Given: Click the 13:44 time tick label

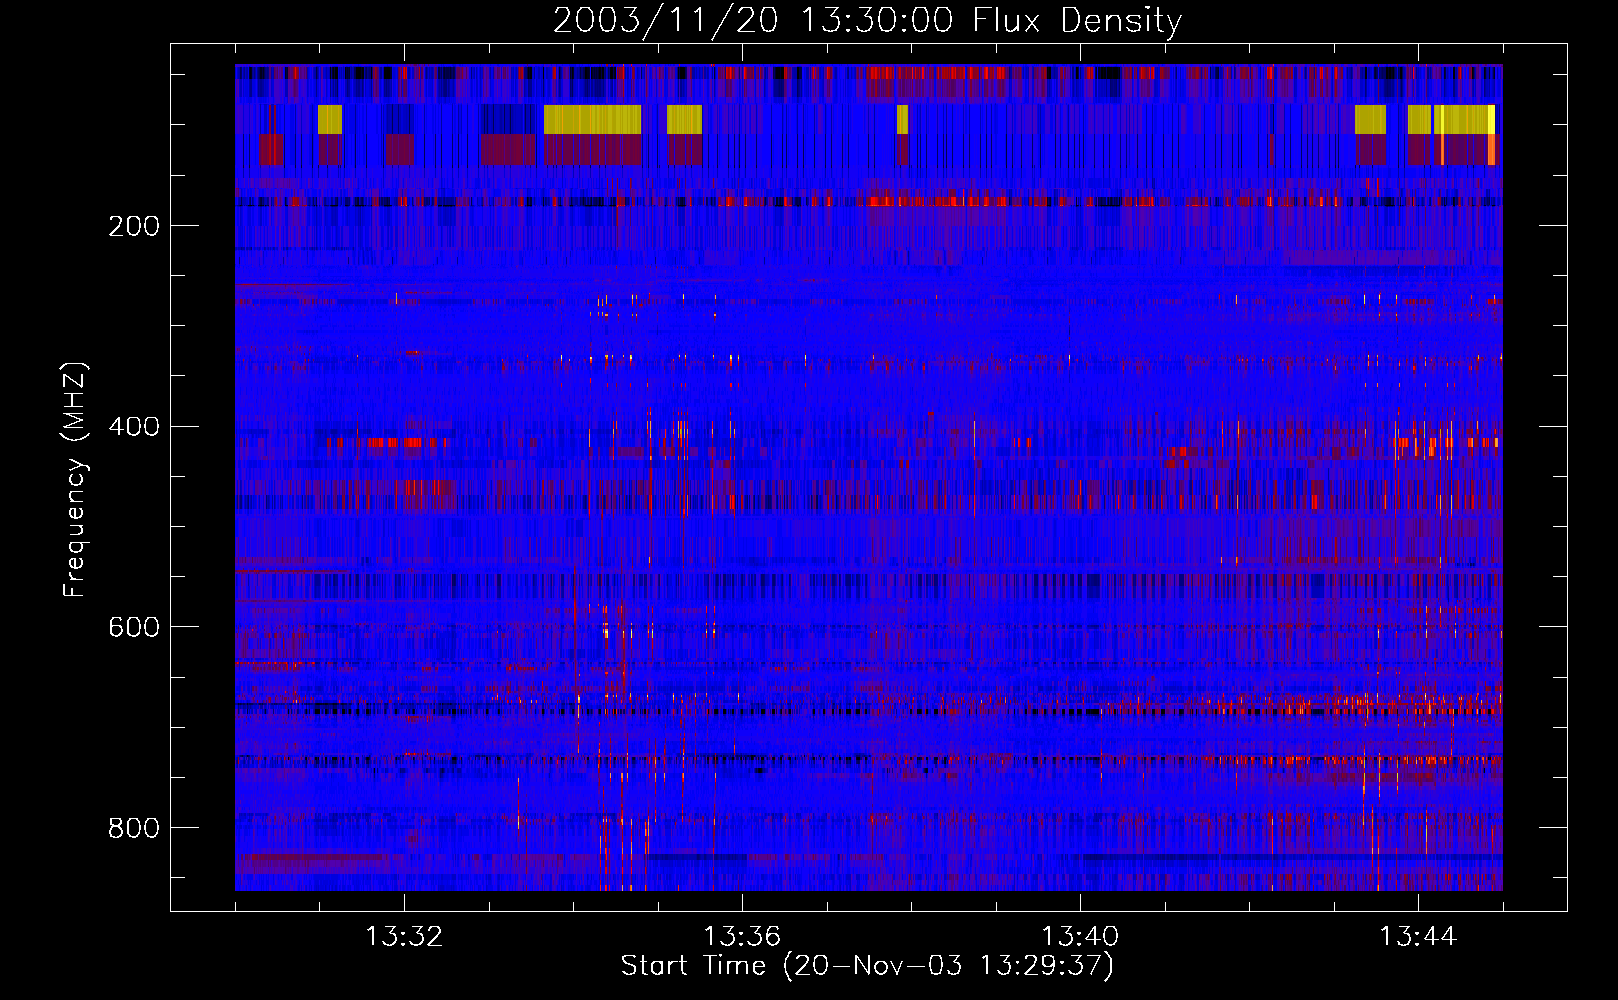Looking at the screenshot, I should [1418, 937].
